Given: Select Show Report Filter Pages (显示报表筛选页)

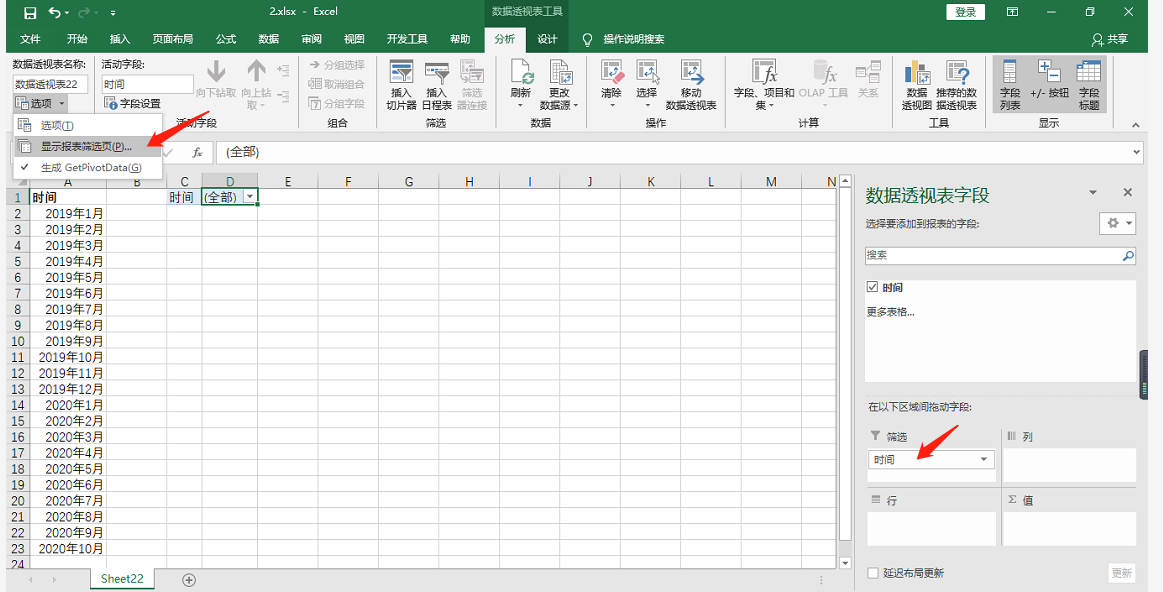Looking at the screenshot, I should pos(88,147).
